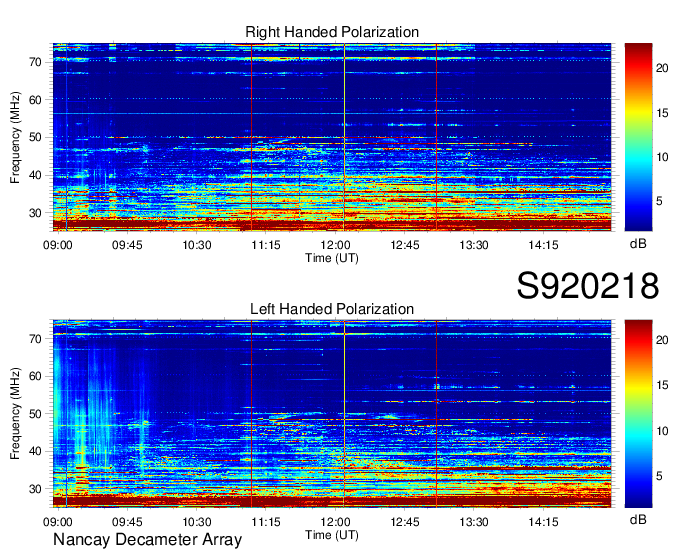This screenshot has width=680, height=552.
Task: Click the 'Left Handed Polarization' title
Action: pos(332,309)
